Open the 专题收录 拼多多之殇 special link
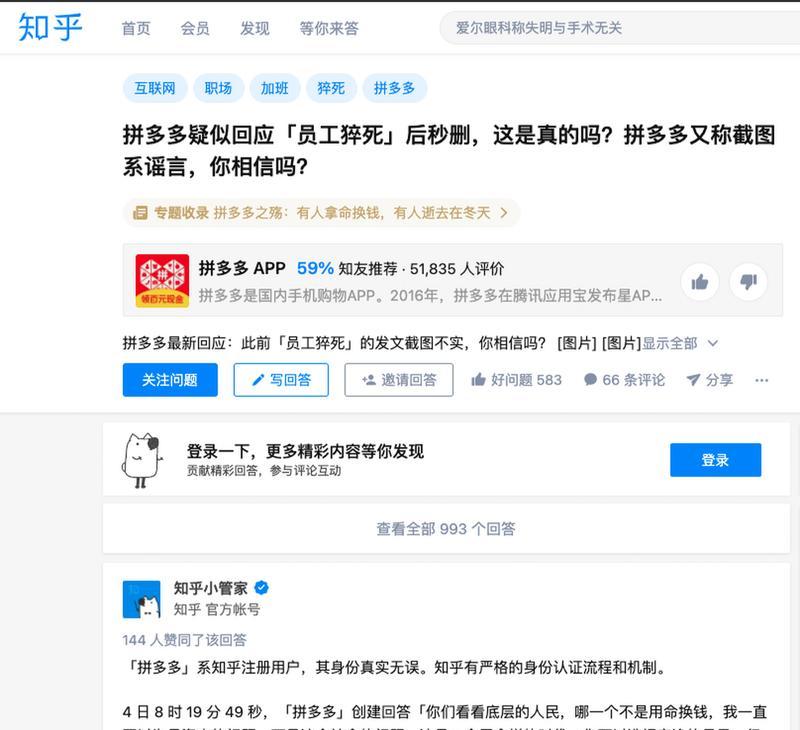This screenshot has height=730, width=800. 321,213
